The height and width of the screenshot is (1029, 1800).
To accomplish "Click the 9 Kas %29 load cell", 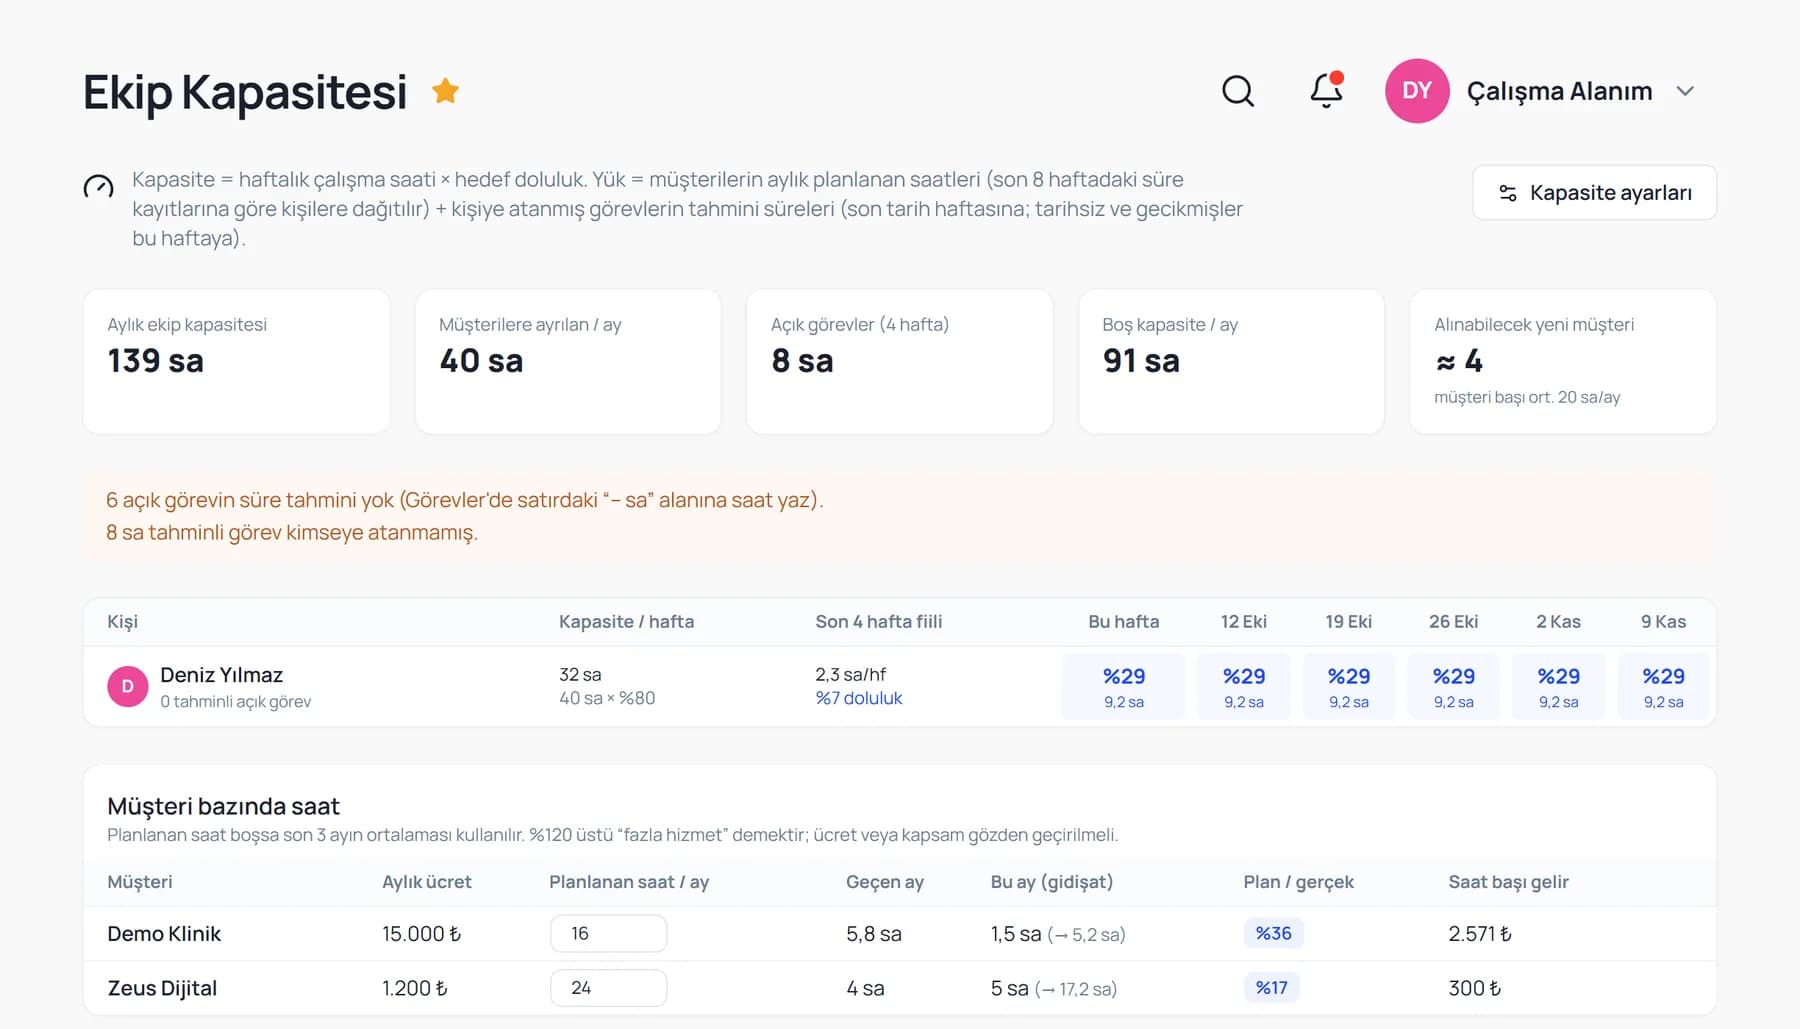I will coord(1664,687).
